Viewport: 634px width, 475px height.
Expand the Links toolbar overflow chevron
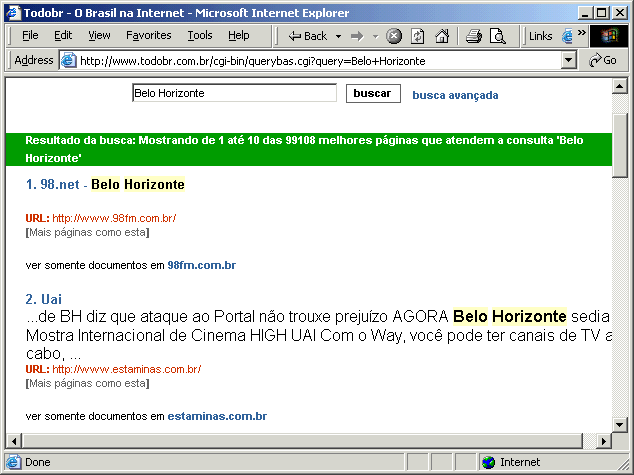(x=582, y=33)
